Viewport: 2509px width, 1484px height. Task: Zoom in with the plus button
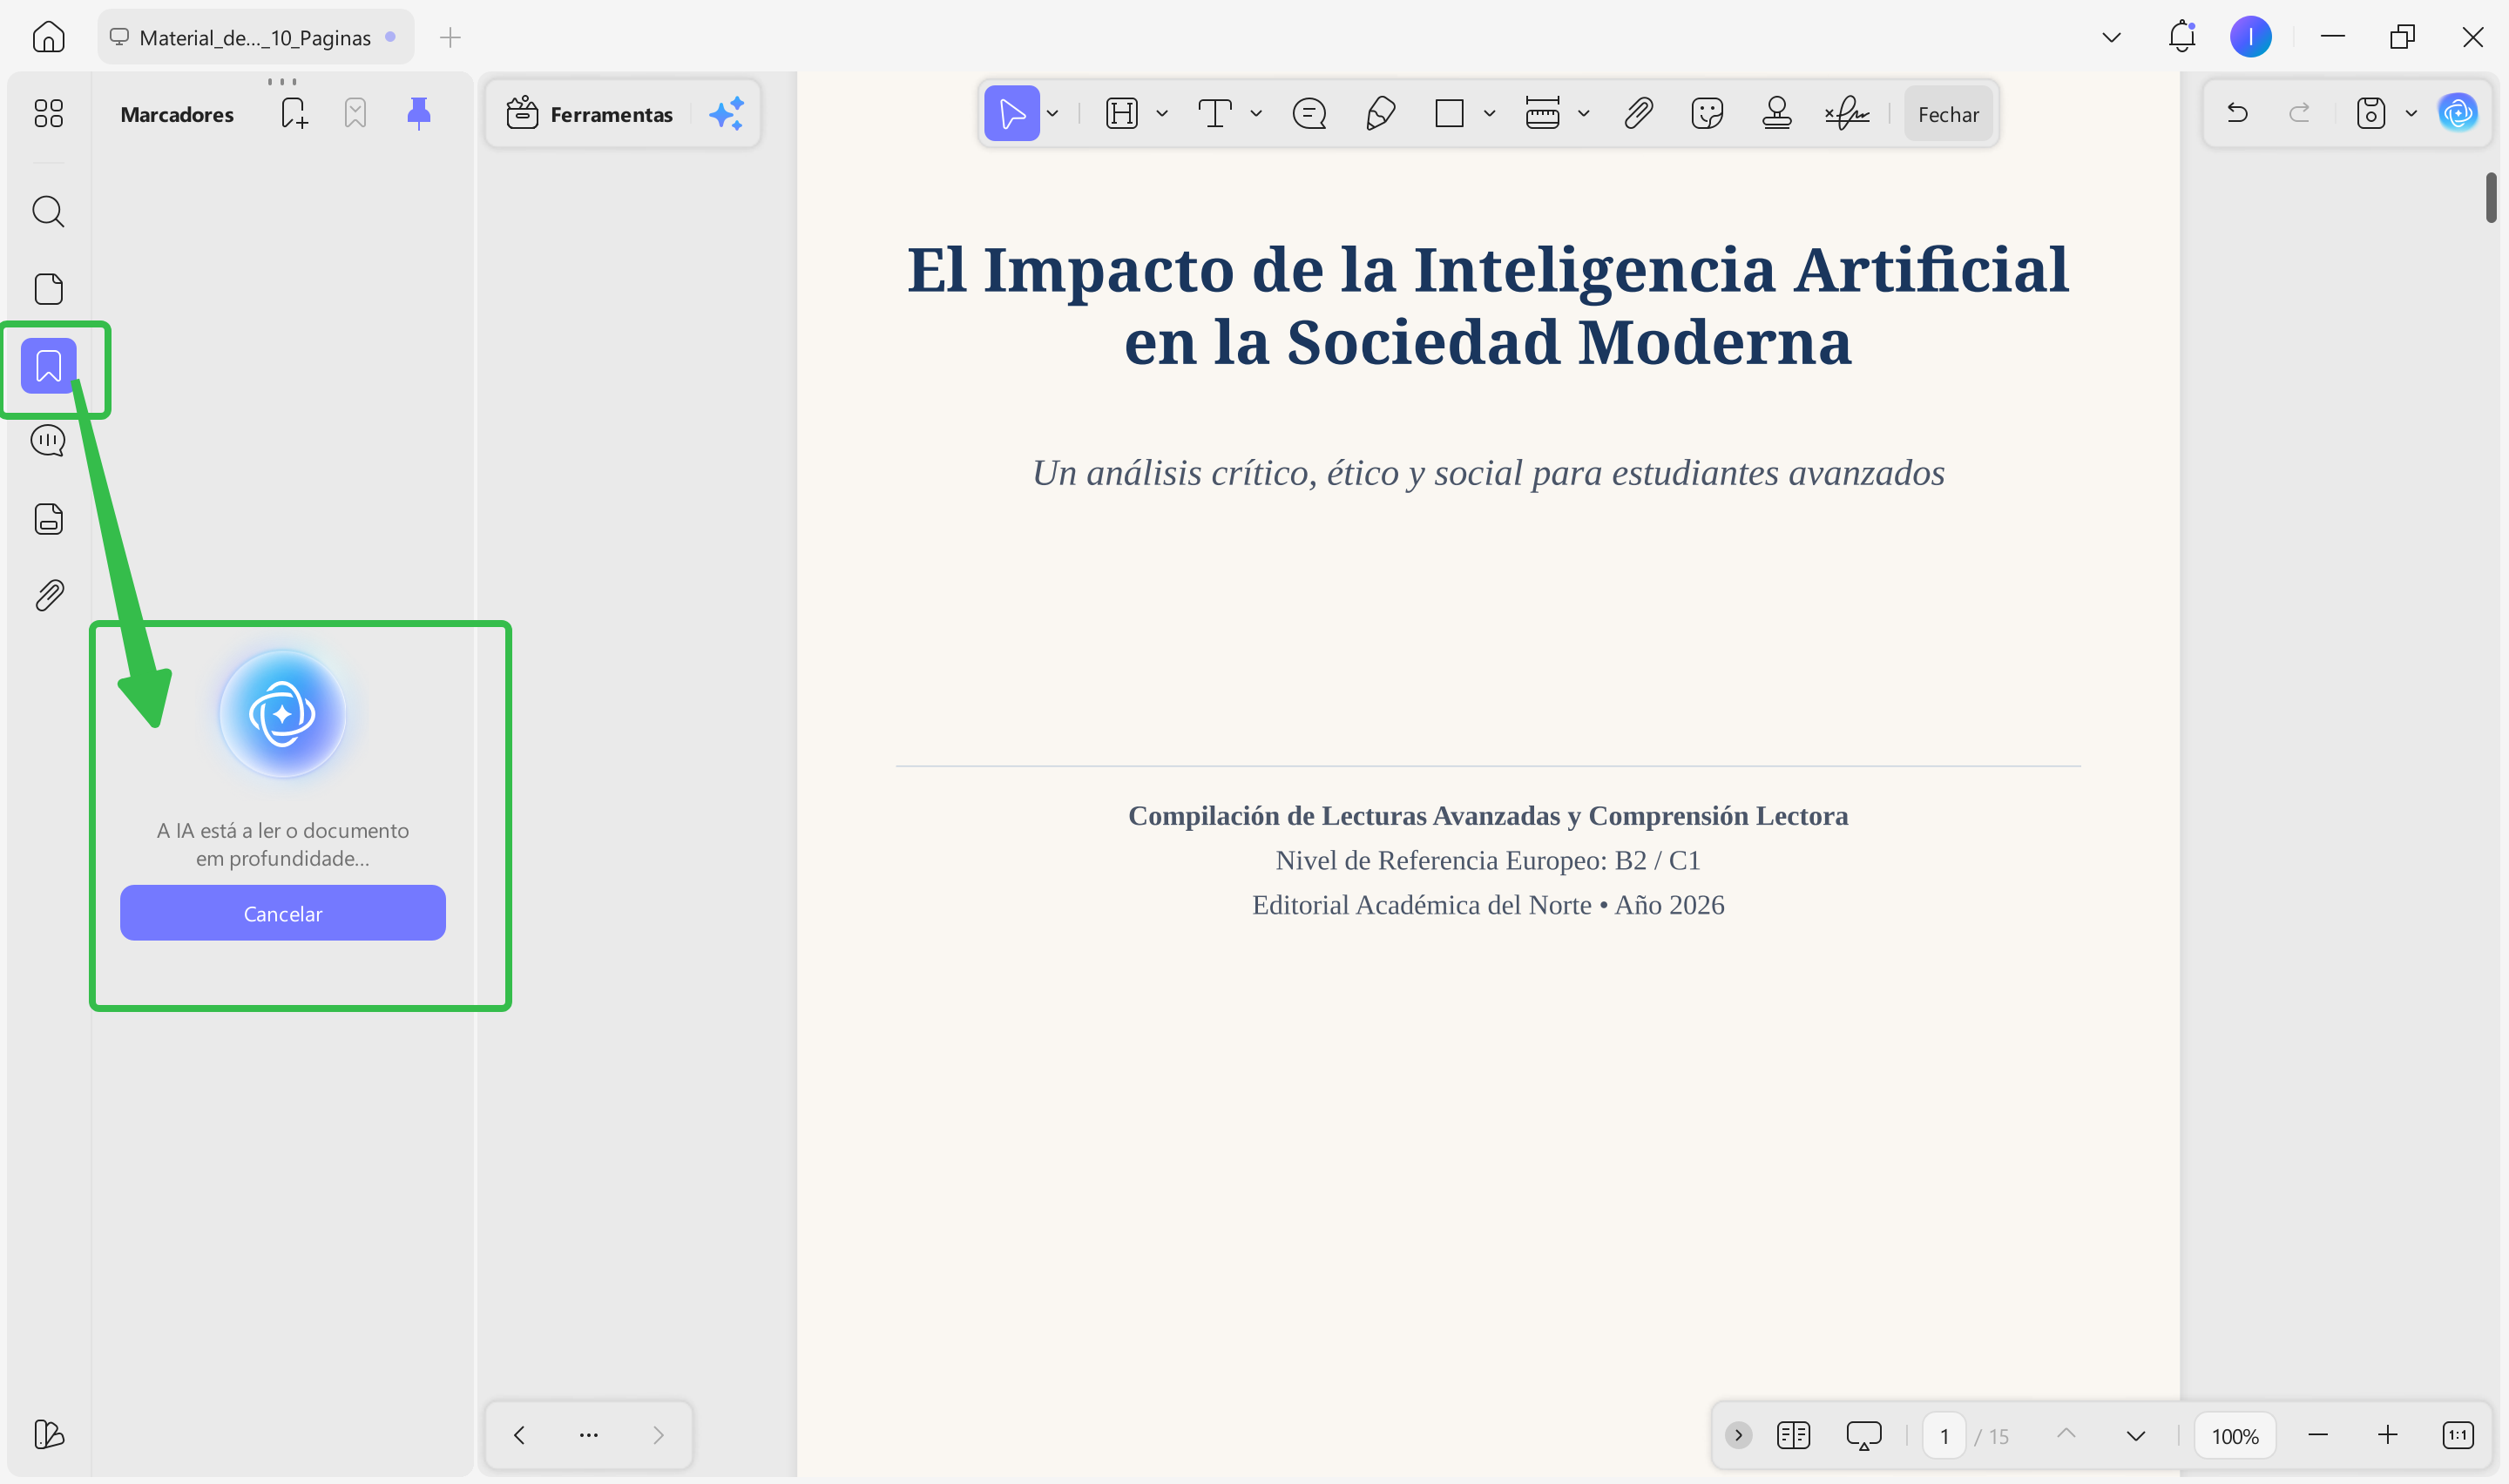coord(2387,1435)
